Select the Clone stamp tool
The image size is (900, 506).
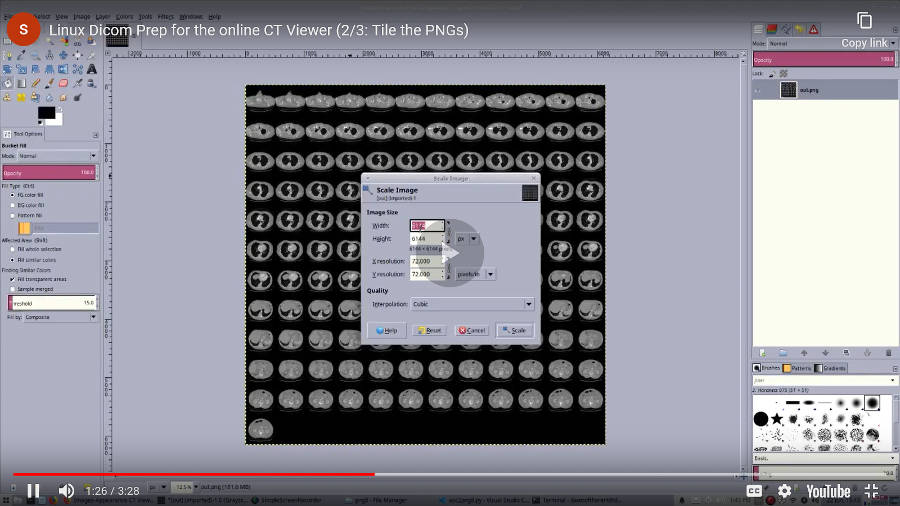(x=7, y=98)
